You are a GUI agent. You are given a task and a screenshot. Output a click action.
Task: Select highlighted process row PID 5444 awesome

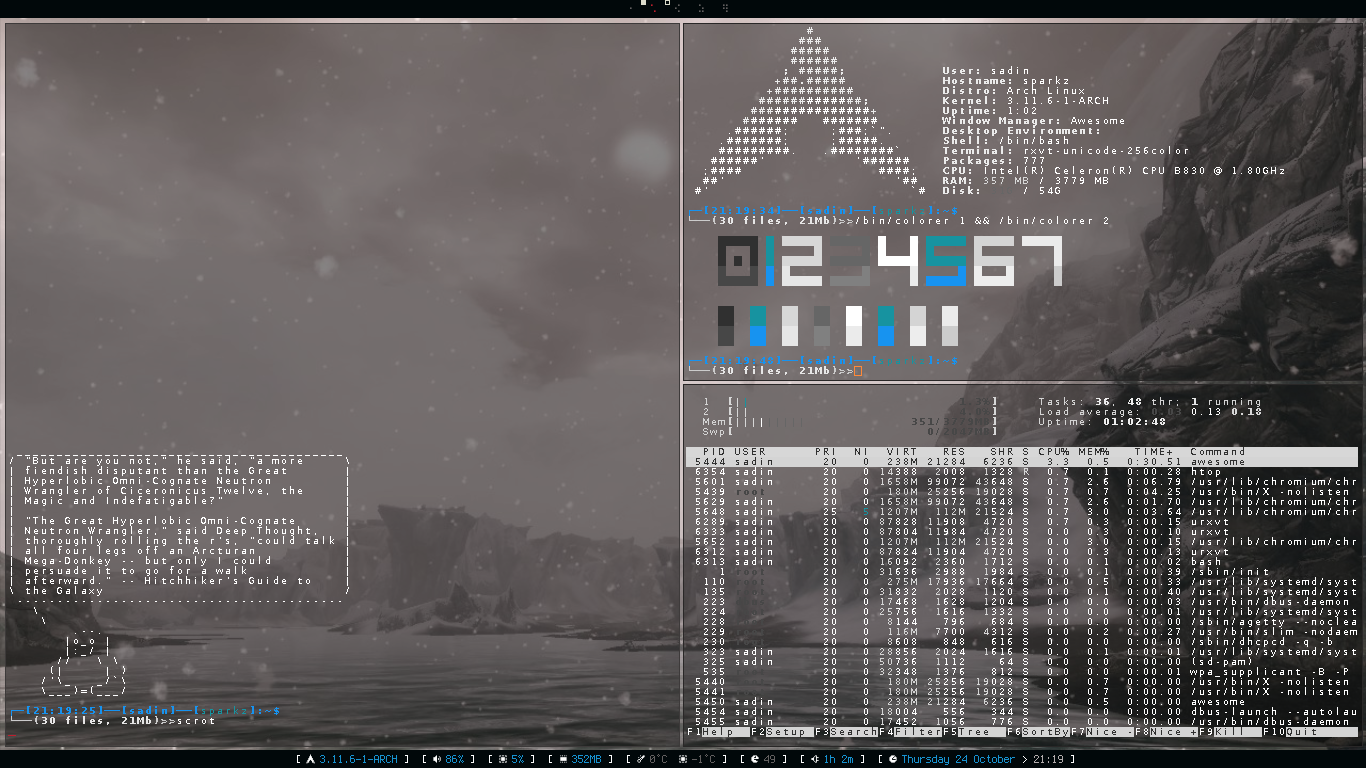[x=1022, y=461]
